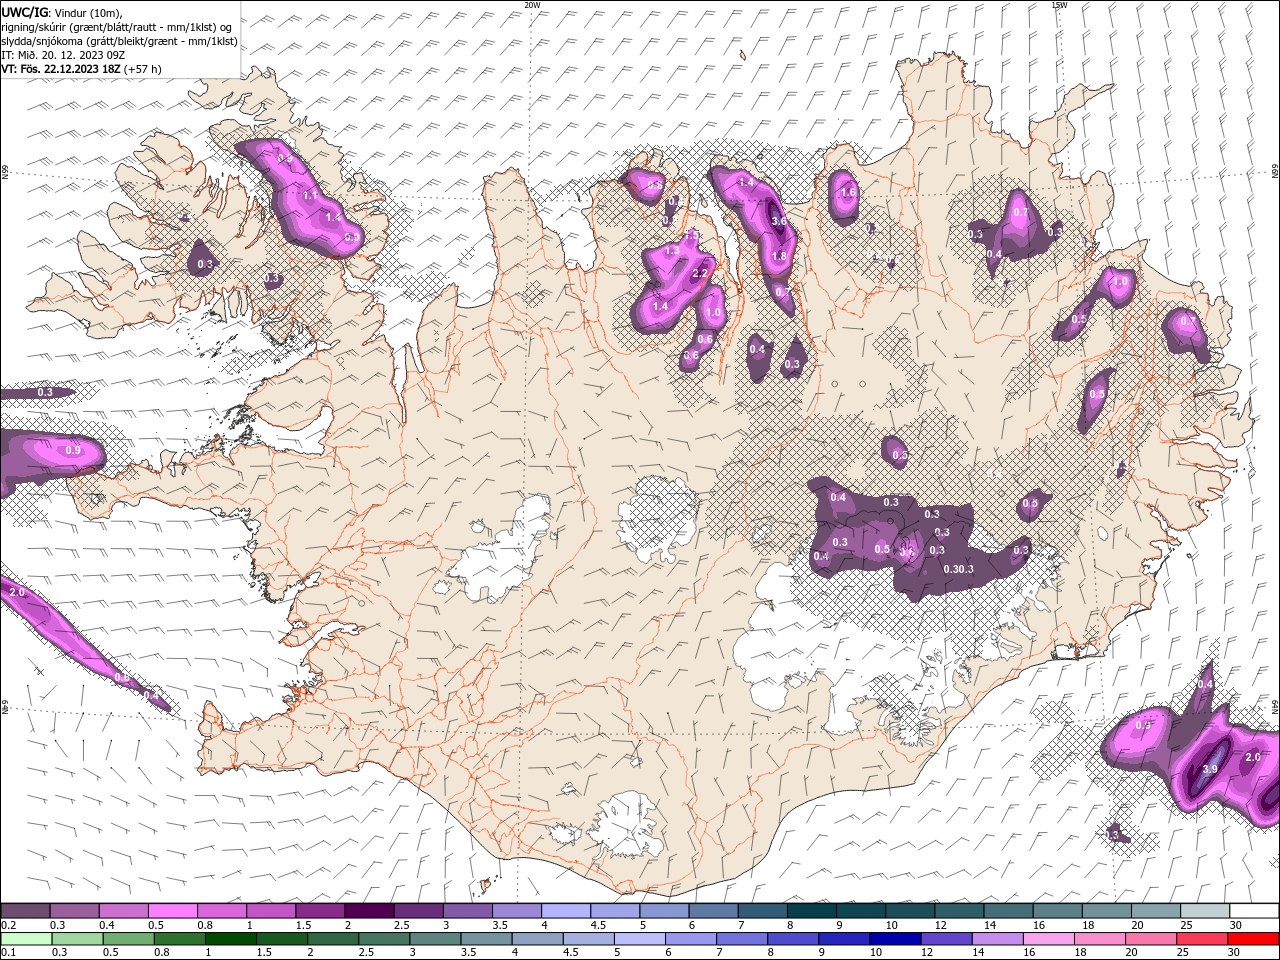Select the light violet swatch between 14 and 16, rain scale

click(996, 938)
